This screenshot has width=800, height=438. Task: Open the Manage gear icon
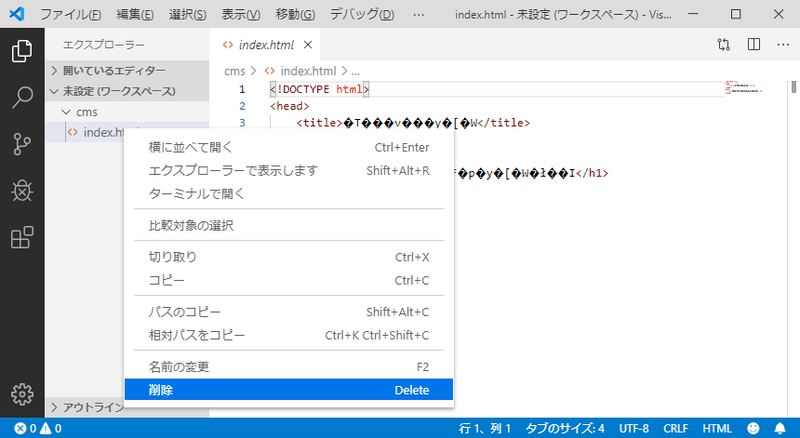[x=22, y=394]
